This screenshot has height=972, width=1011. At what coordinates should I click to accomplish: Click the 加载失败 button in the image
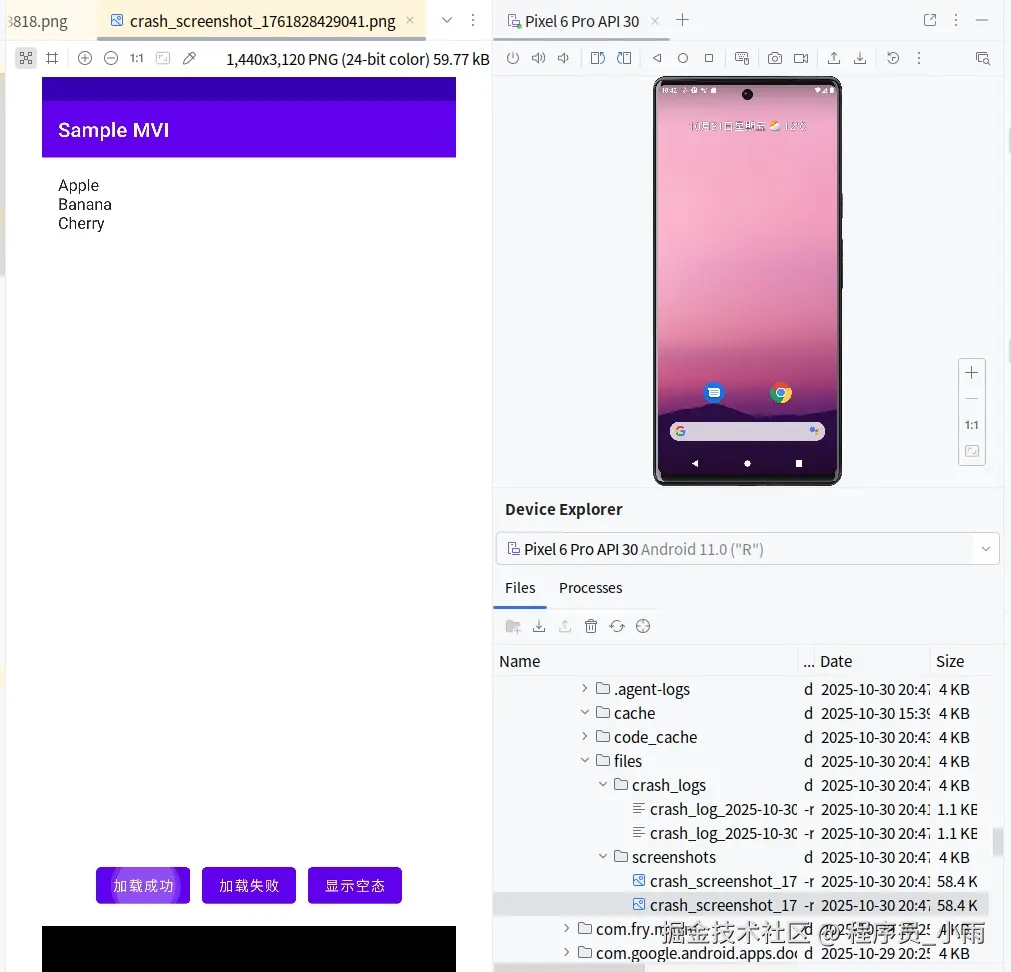[249, 886]
